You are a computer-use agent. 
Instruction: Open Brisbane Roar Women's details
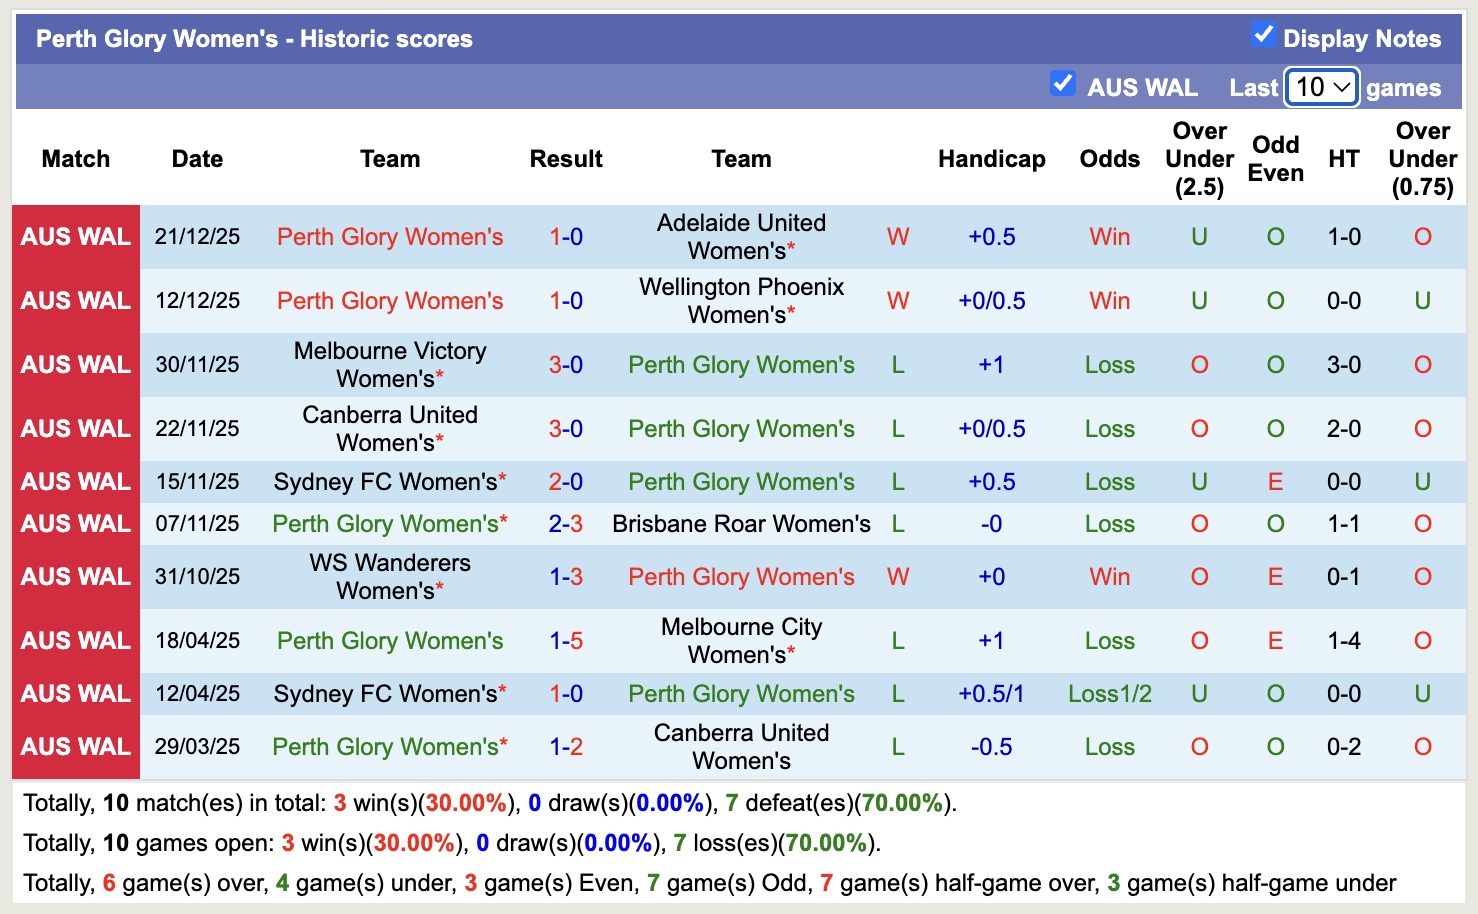click(x=740, y=523)
